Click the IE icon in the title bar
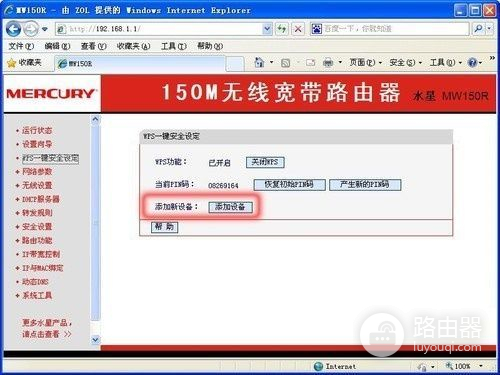The image size is (500, 375). point(8,10)
